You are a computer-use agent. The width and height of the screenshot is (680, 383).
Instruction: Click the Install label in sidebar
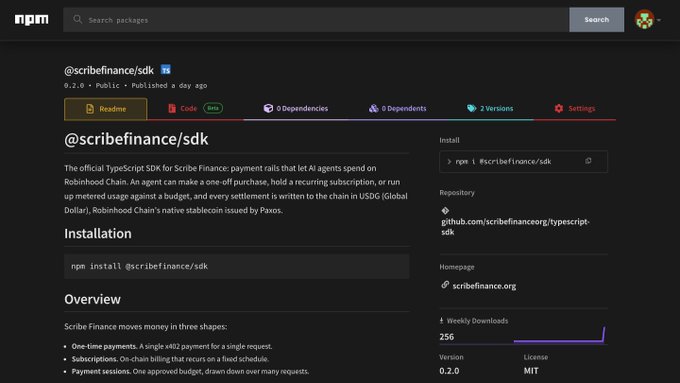(449, 140)
